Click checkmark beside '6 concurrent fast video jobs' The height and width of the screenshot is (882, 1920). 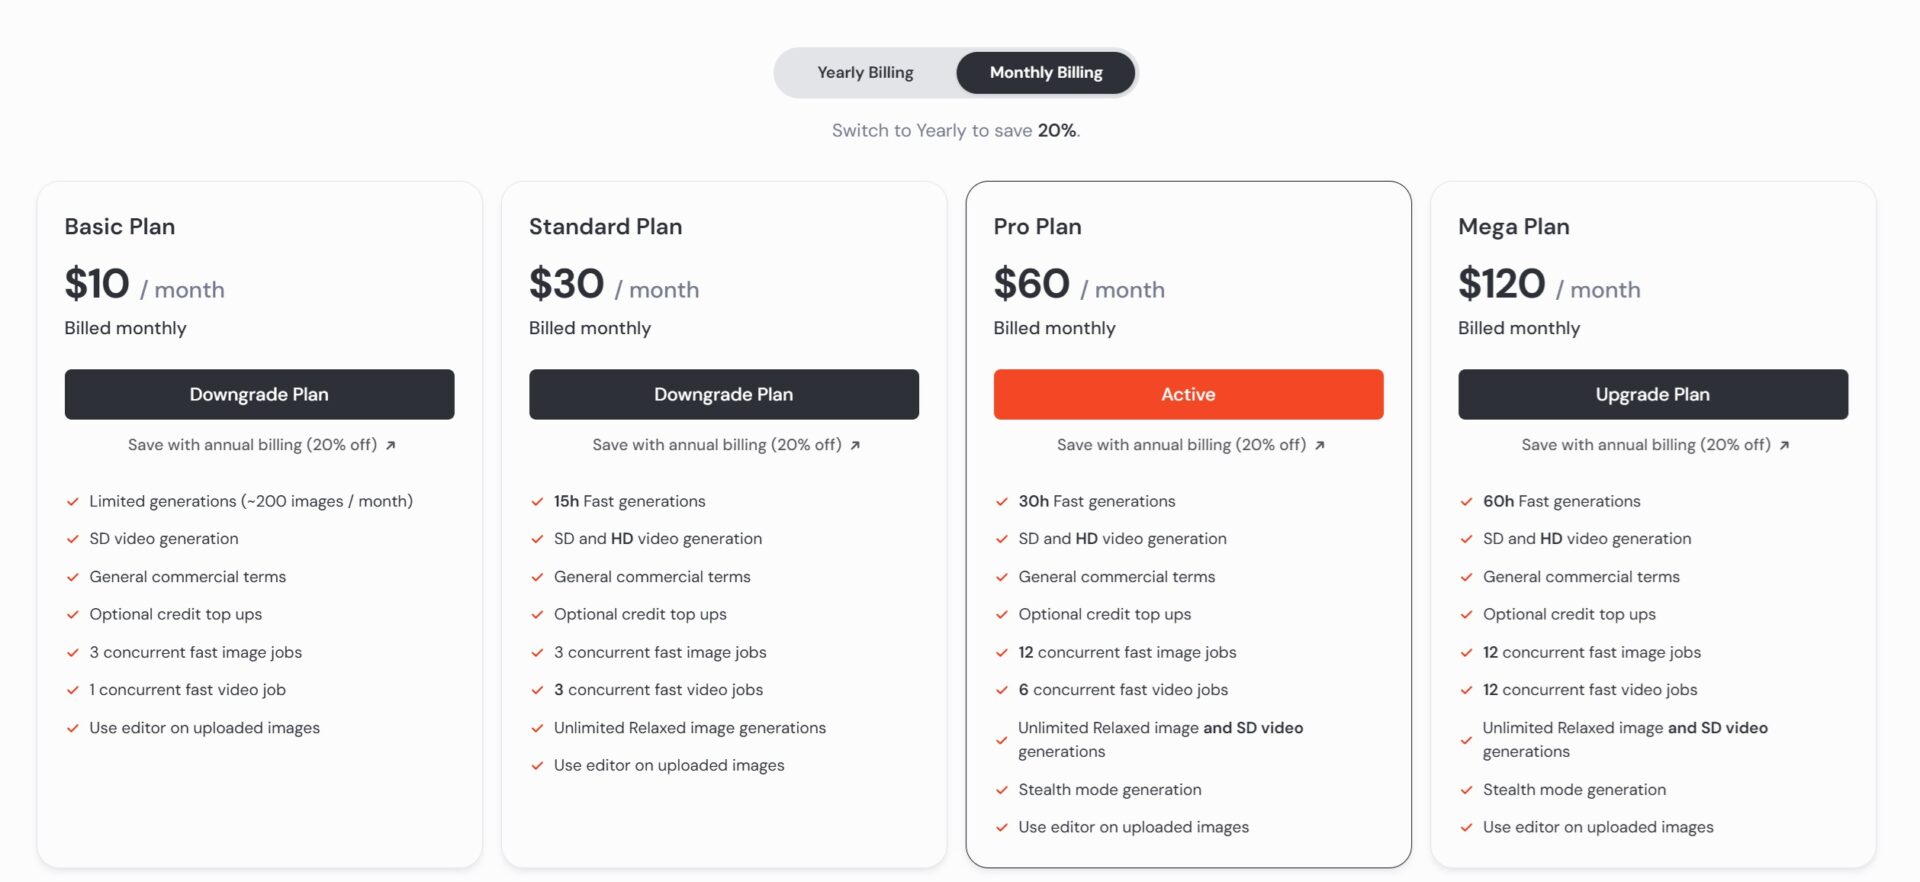[1002, 690]
